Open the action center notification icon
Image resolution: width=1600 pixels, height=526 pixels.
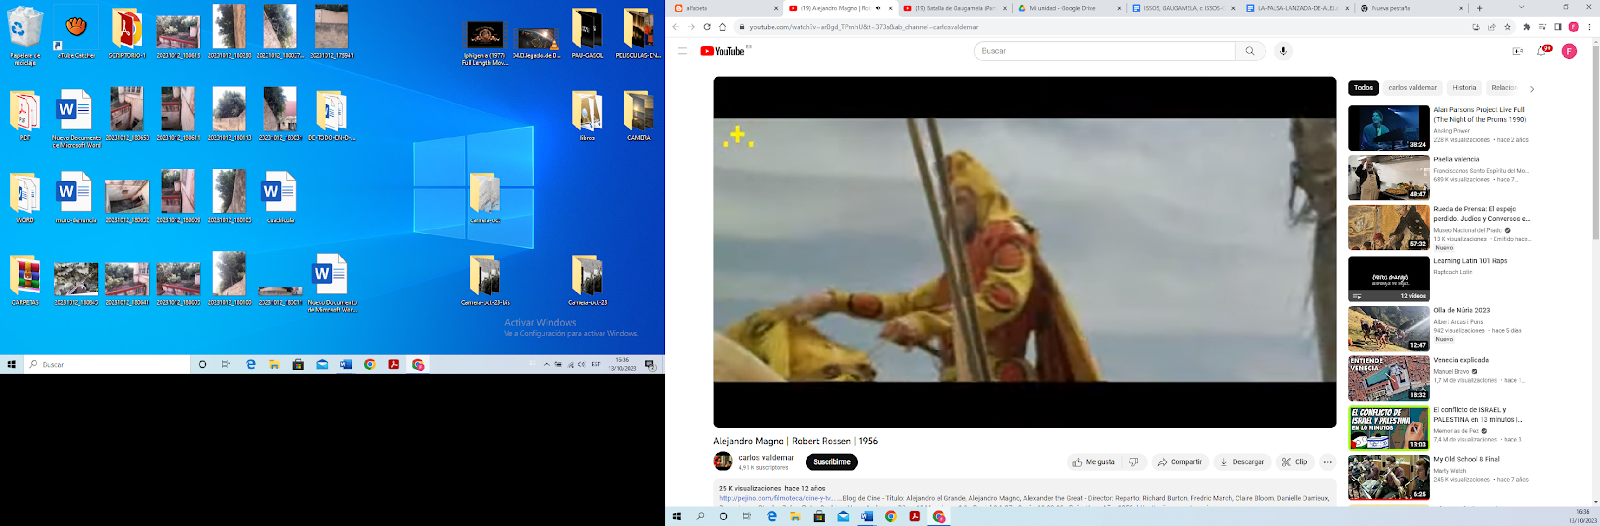pos(650,364)
